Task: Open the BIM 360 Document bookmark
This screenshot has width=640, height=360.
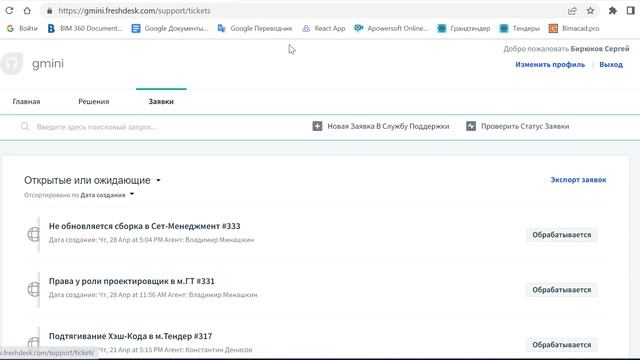Action: pos(85,29)
